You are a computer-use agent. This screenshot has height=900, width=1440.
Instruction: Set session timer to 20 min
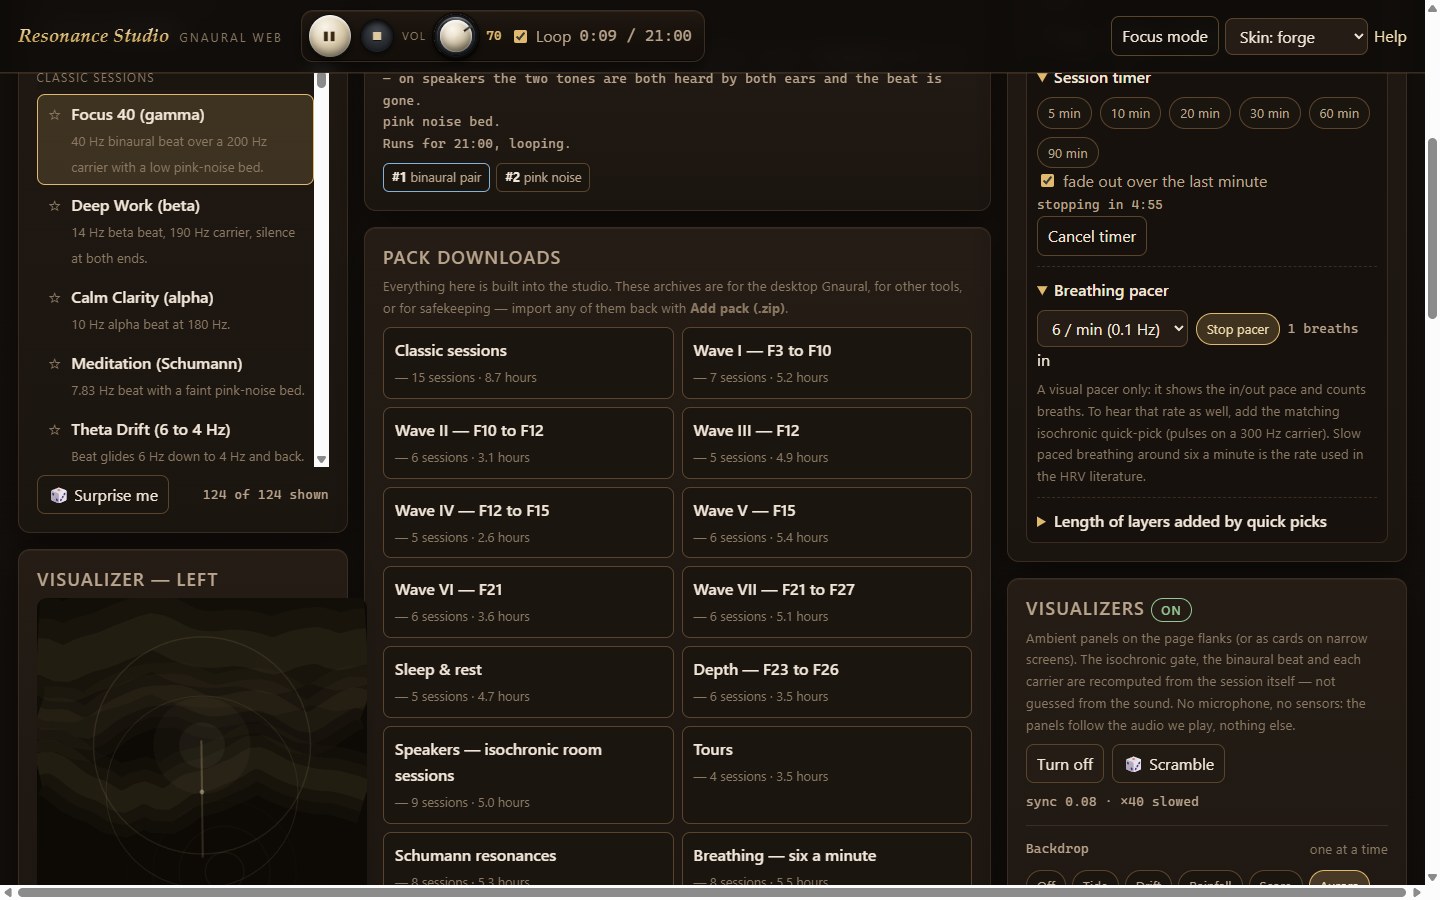pyautogui.click(x=1200, y=113)
